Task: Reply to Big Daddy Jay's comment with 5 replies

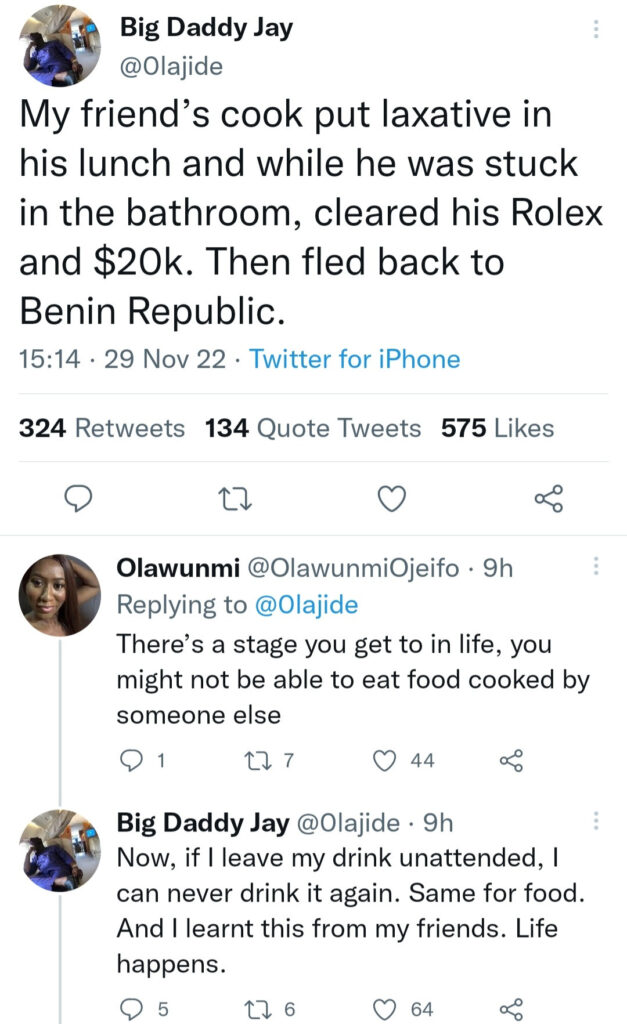Action: (x=129, y=1008)
